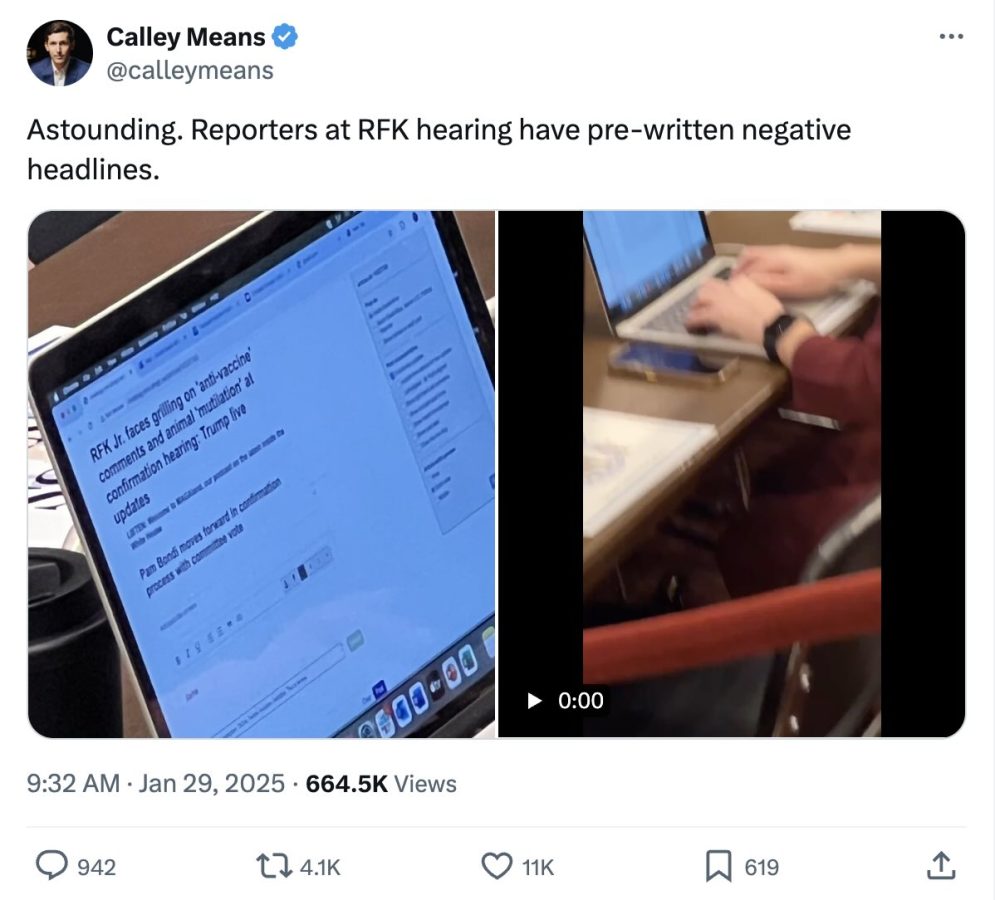This screenshot has height=900, width=995.
Task: Click the 664.5K Views count
Action: pos(381,783)
